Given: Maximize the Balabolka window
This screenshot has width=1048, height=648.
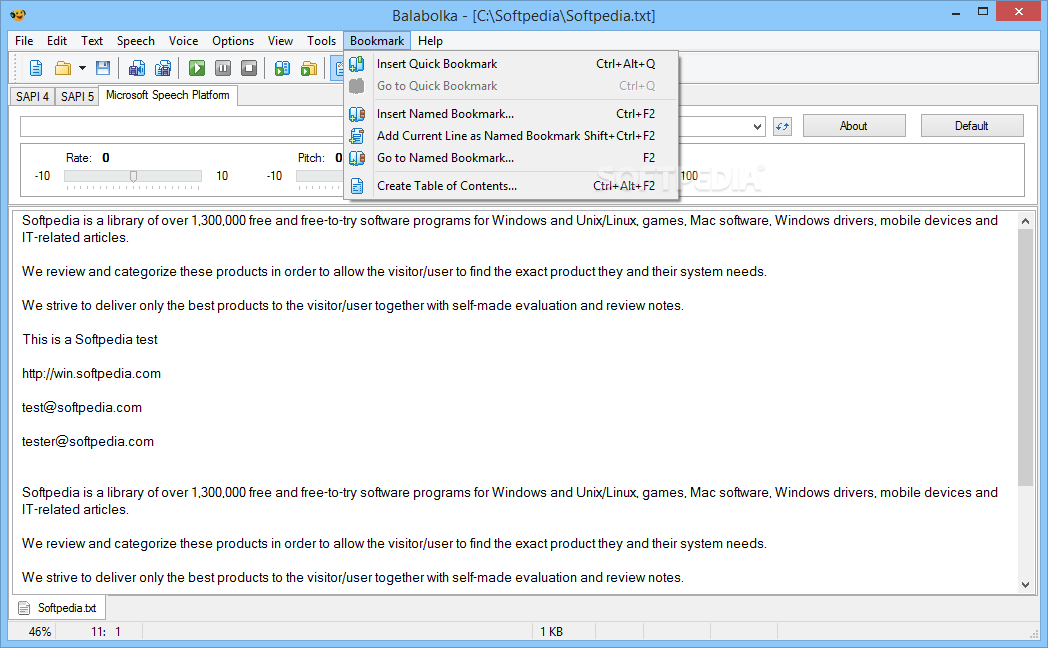Looking at the screenshot, I should (x=982, y=12).
